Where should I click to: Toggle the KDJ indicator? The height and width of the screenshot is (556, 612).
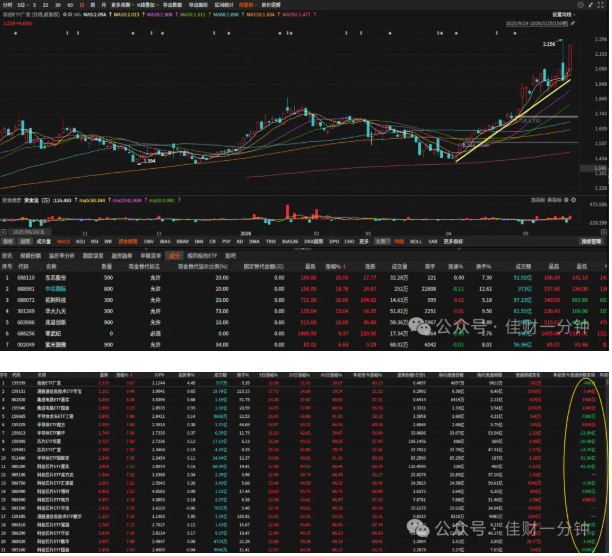[81, 243]
